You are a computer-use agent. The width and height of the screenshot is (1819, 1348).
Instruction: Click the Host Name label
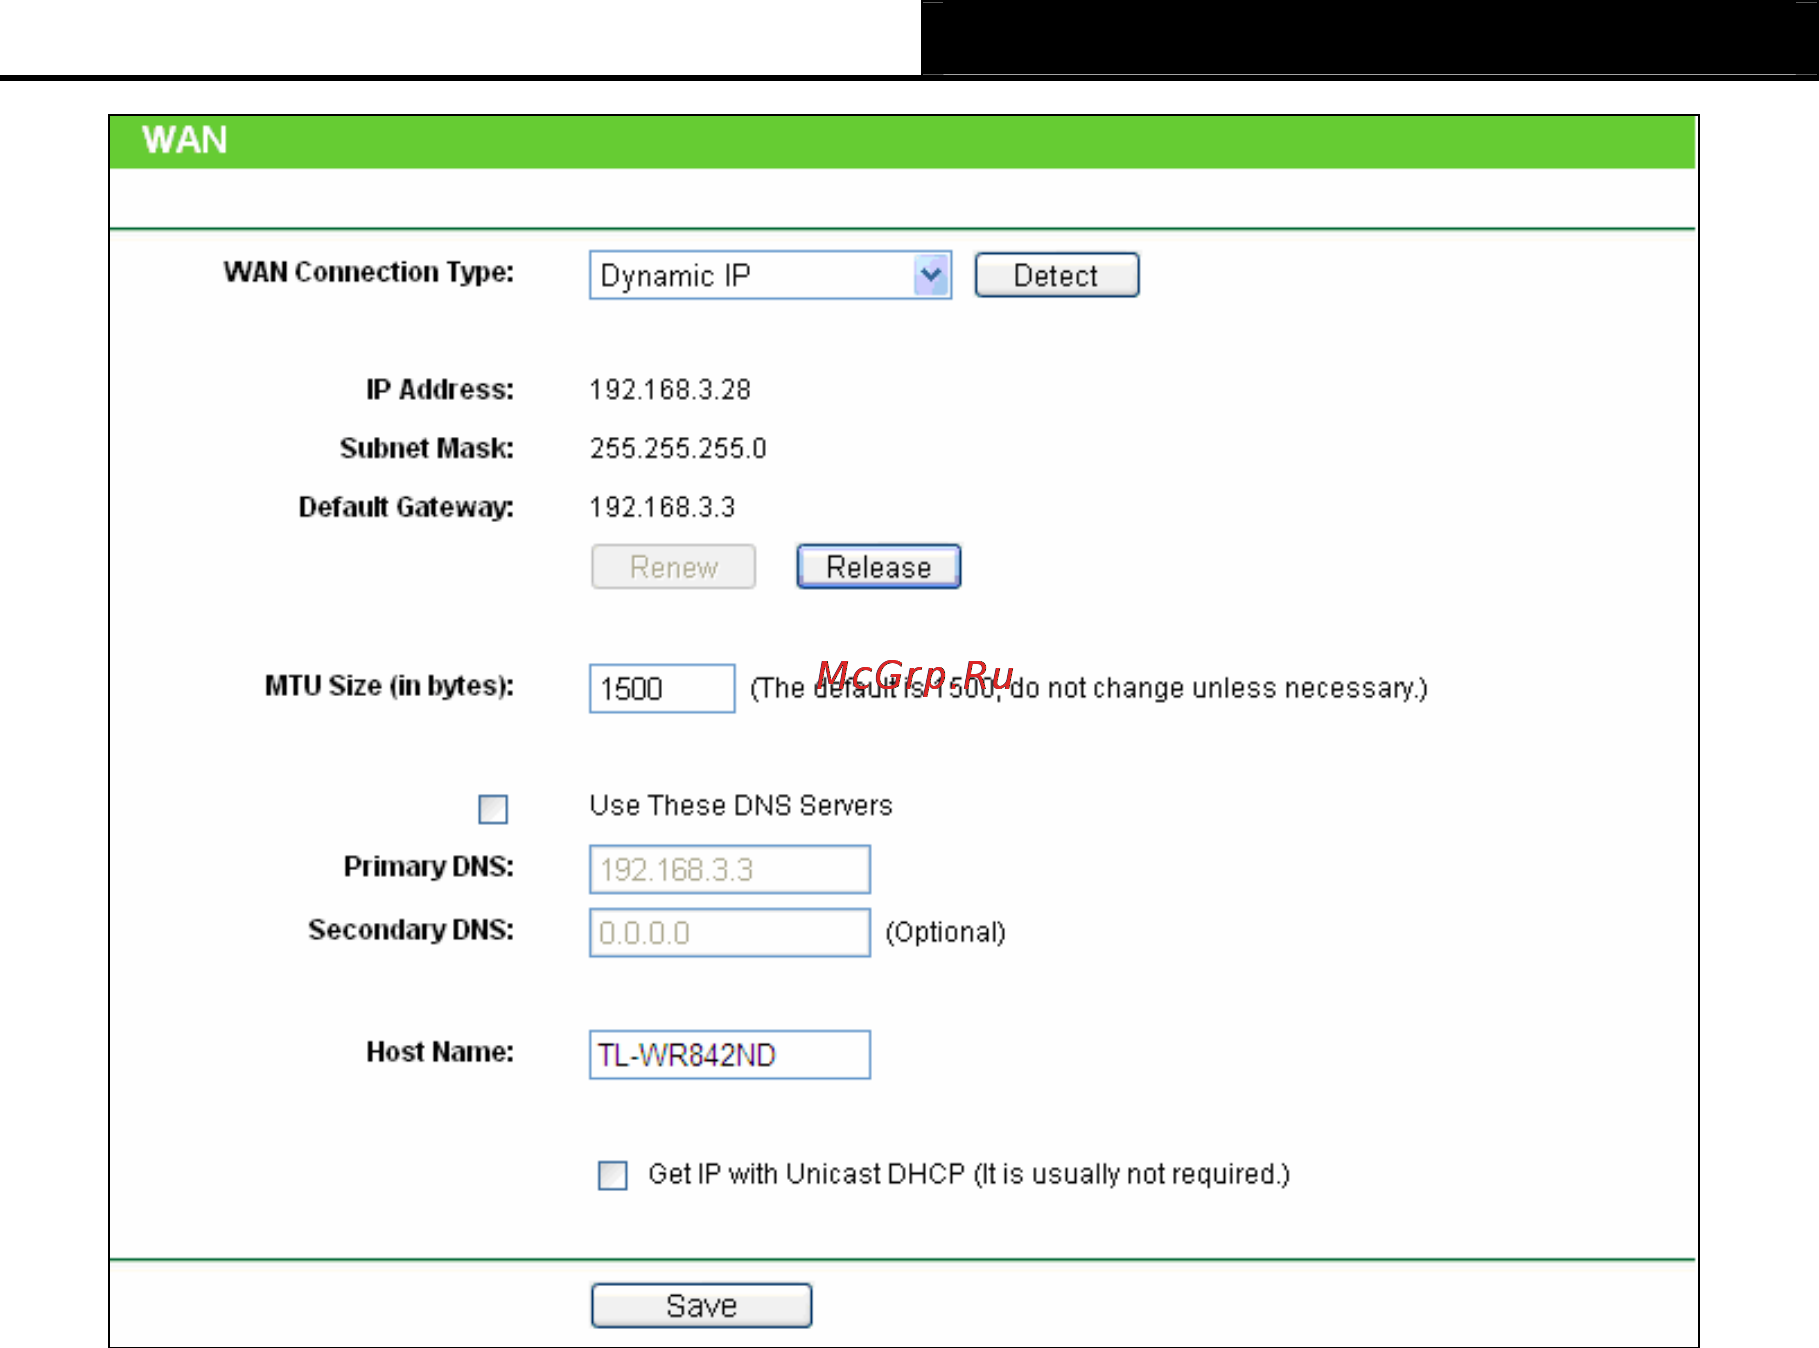click(x=440, y=1052)
